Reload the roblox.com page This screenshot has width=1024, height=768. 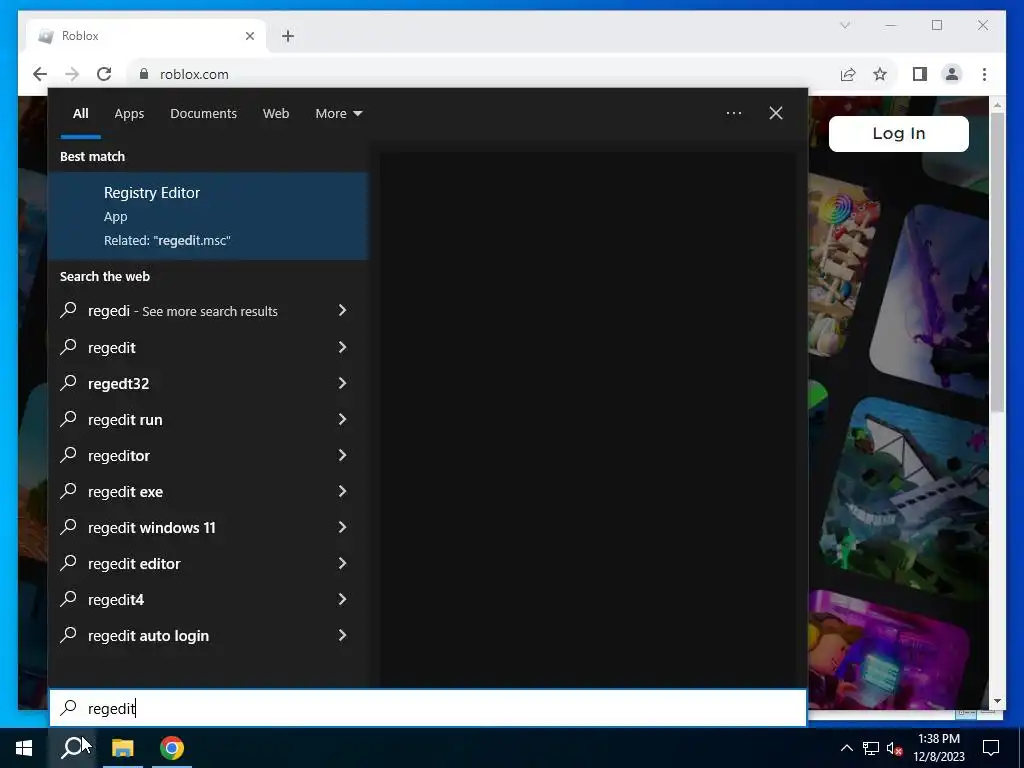(x=104, y=74)
